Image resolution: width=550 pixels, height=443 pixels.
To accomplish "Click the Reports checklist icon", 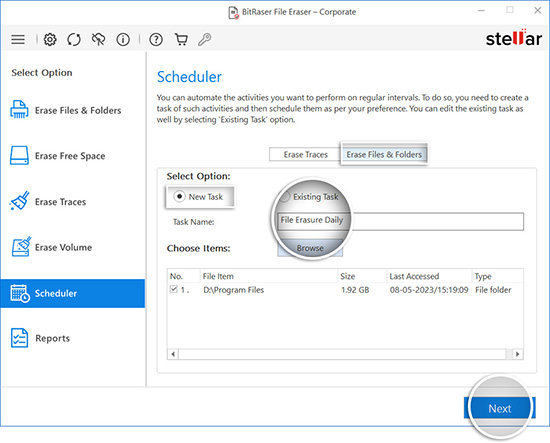I will point(19,338).
